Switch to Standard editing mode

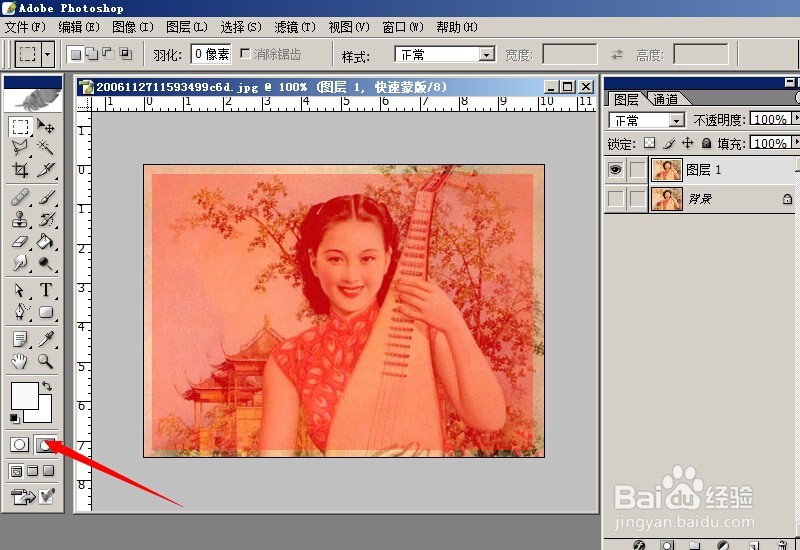tap(20, 445)
